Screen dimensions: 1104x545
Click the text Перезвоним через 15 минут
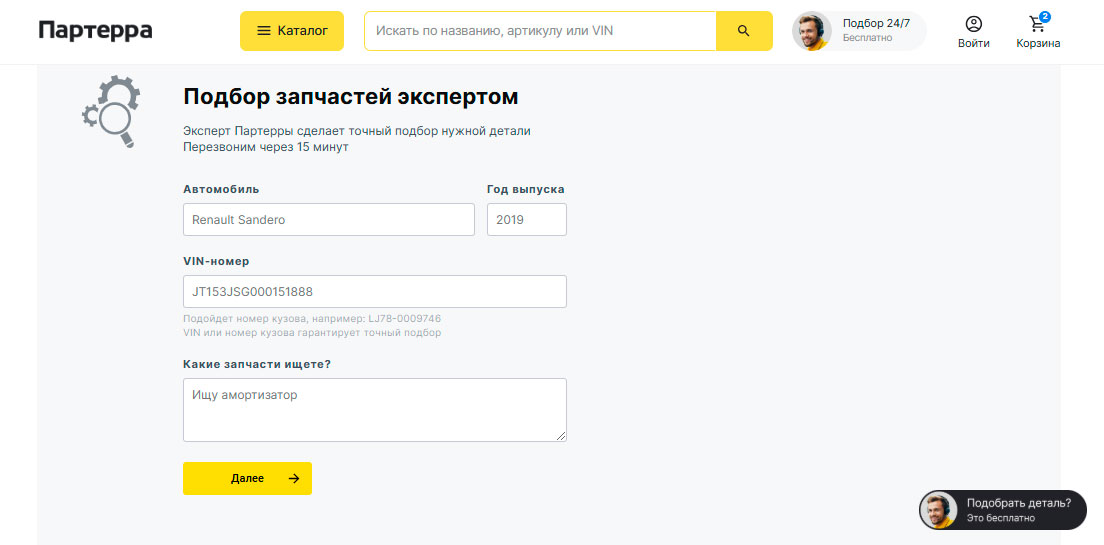[x=266, y=147]
